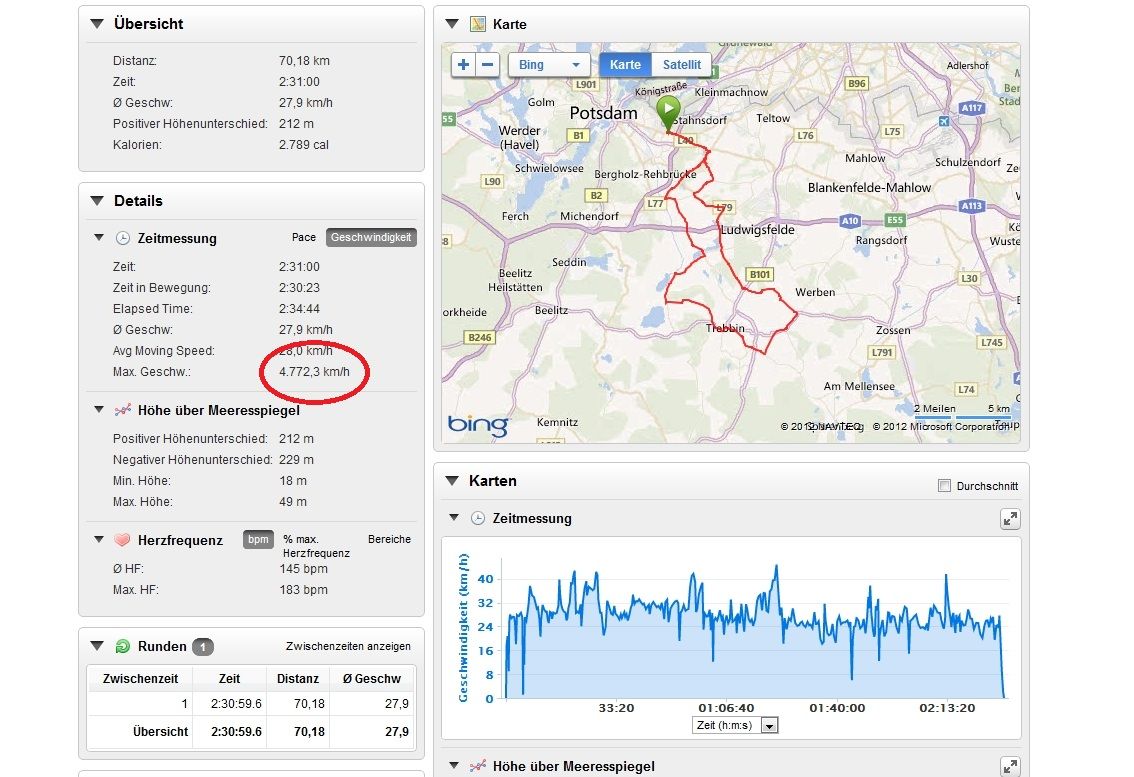Click the clock icon beside Zeitmessung in Details
The height and width of the screenshot is (777, 1134).
pos(123,238)
